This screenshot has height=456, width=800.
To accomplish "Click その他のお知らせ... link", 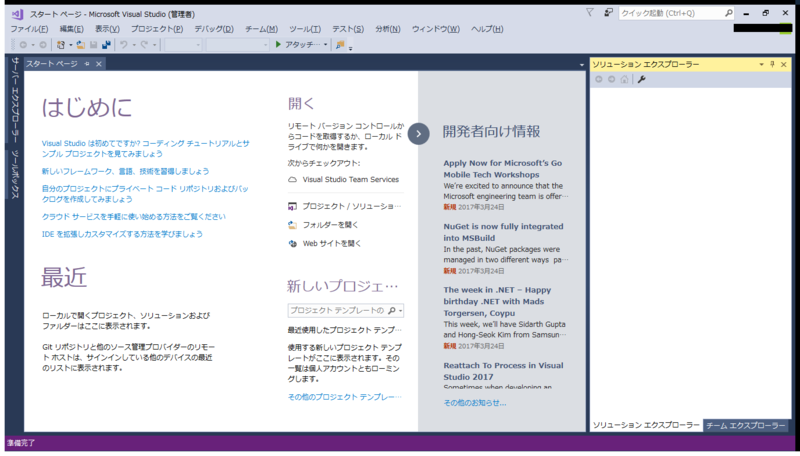I will pos(475,403).
